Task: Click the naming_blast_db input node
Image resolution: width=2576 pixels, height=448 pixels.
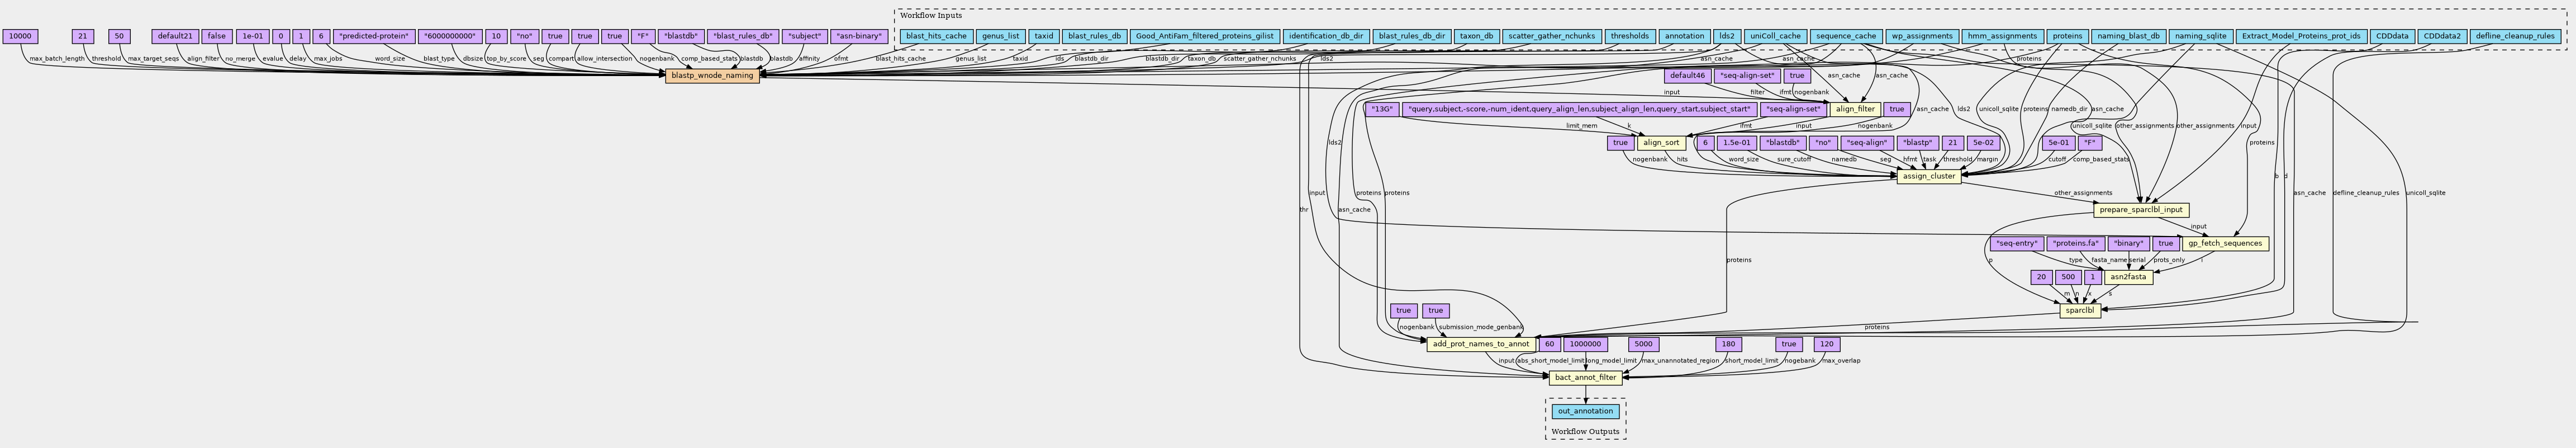Action: coord(2127,36)
